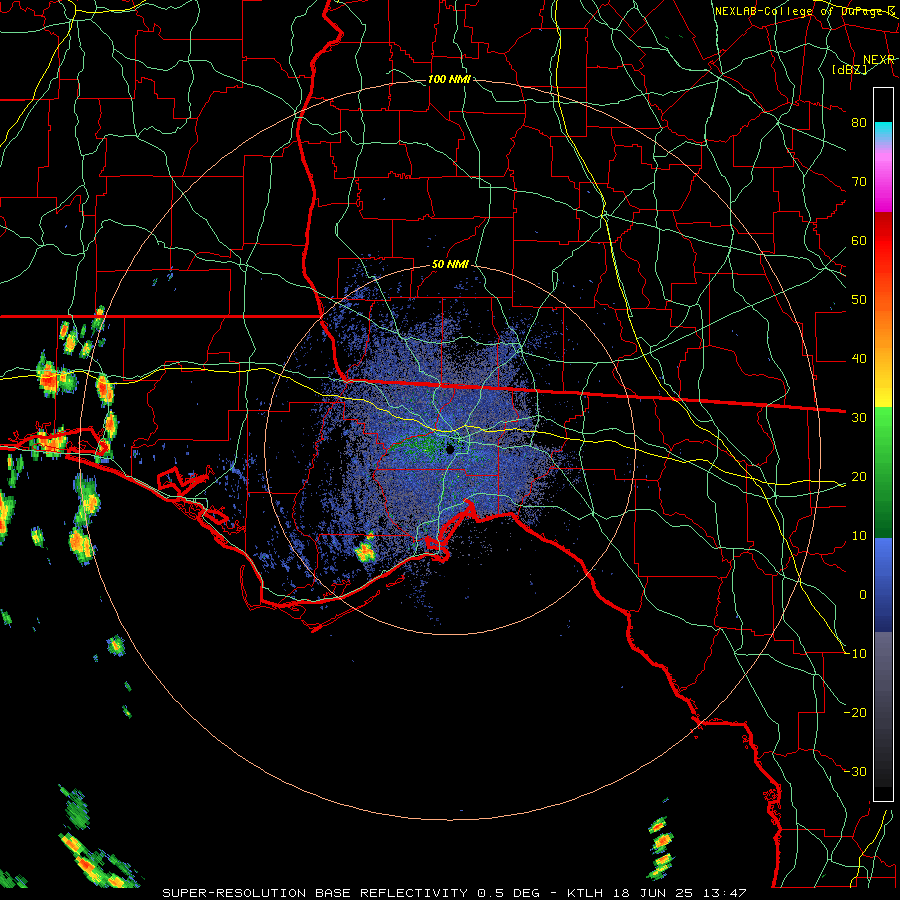The width and height of the screenshot is (900, 900).
Task: Click the 30 dBZ scale value
Action: [x=859, y=417]
